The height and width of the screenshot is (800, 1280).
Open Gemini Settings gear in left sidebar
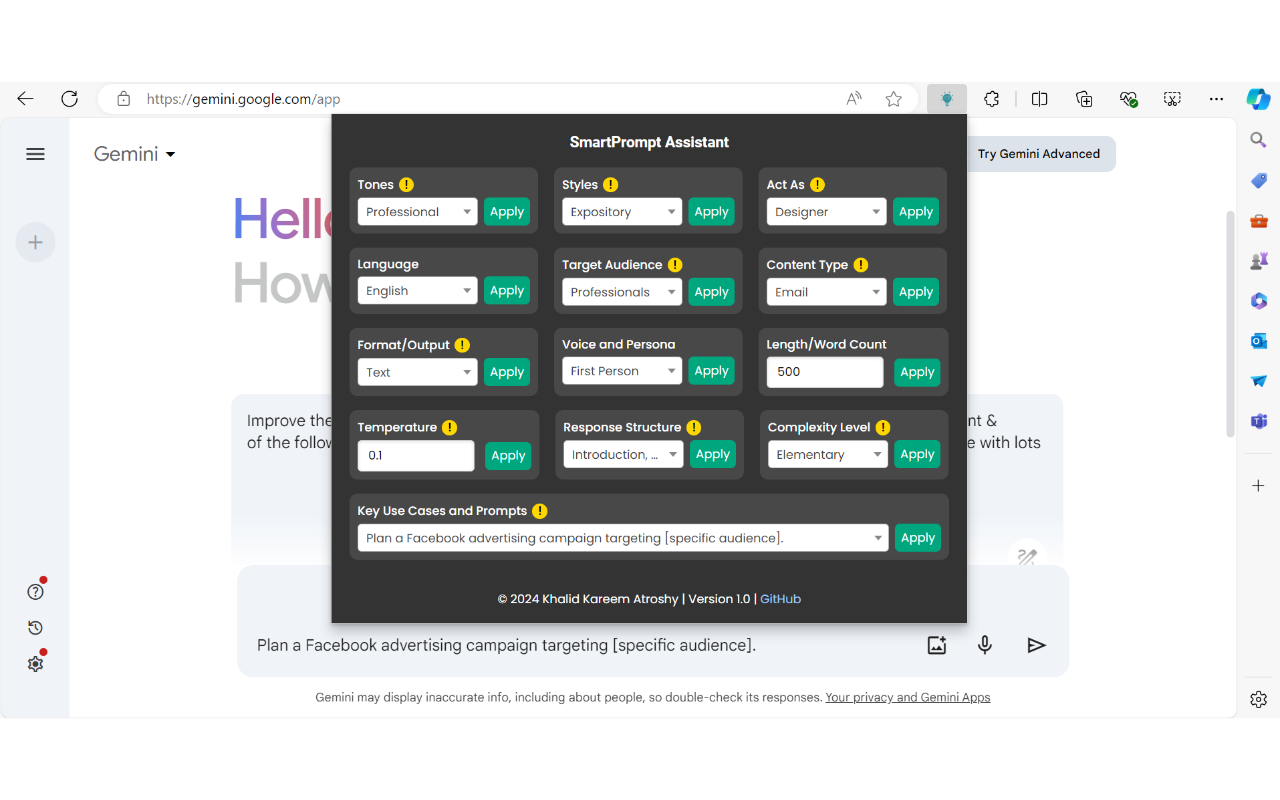click(x=35, y=664)
